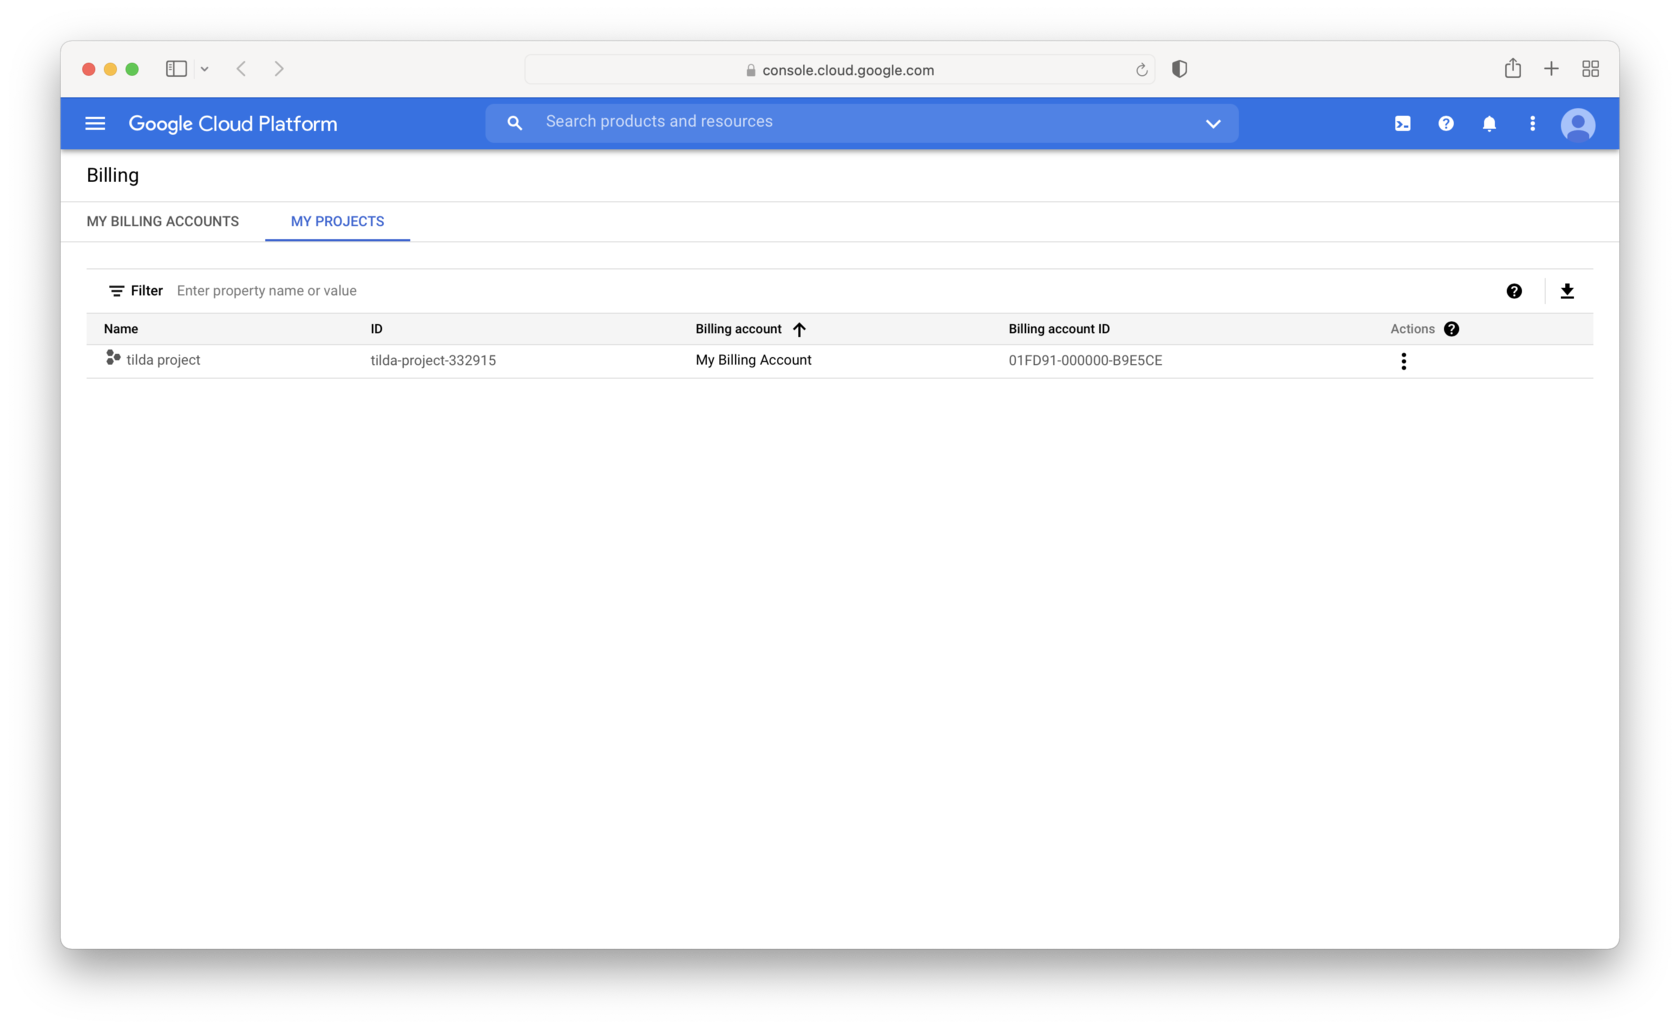The height and width of the screenshot is (1029, 1680).
Task: Open actions menu for tilda project
Action: [1404, 361]
